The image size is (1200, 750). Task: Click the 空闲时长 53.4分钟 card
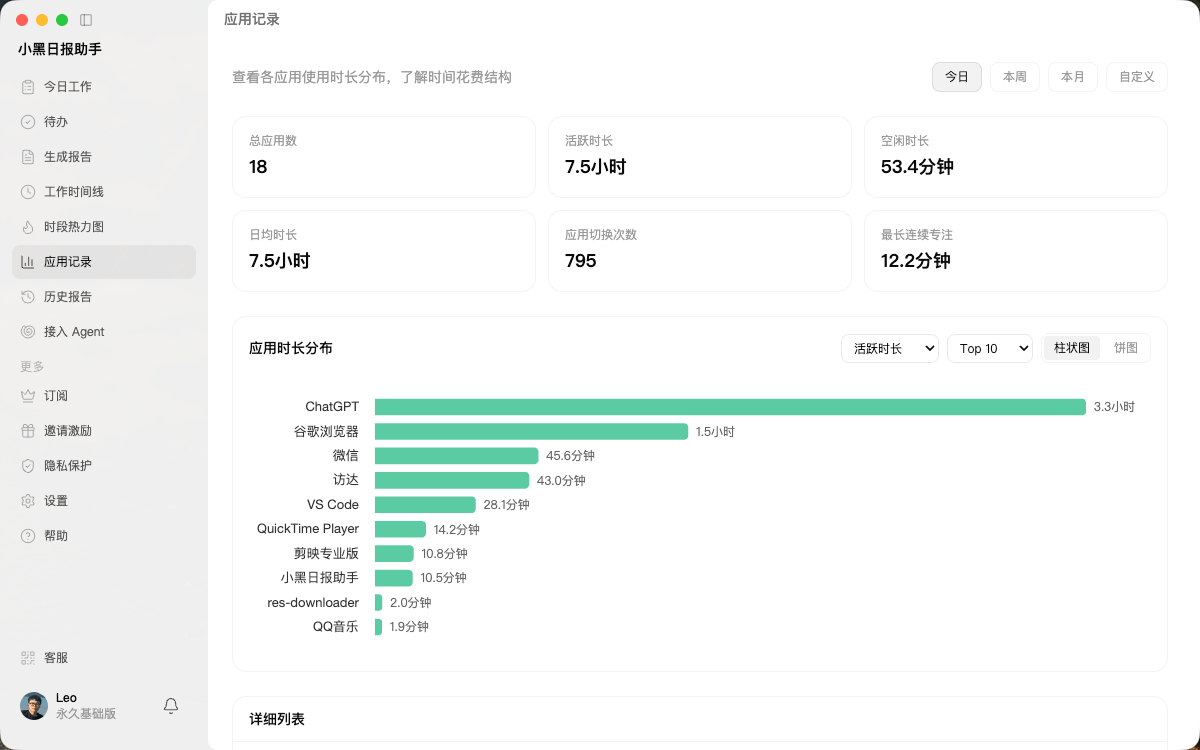pyautogui.click(x=1016, y=157)
